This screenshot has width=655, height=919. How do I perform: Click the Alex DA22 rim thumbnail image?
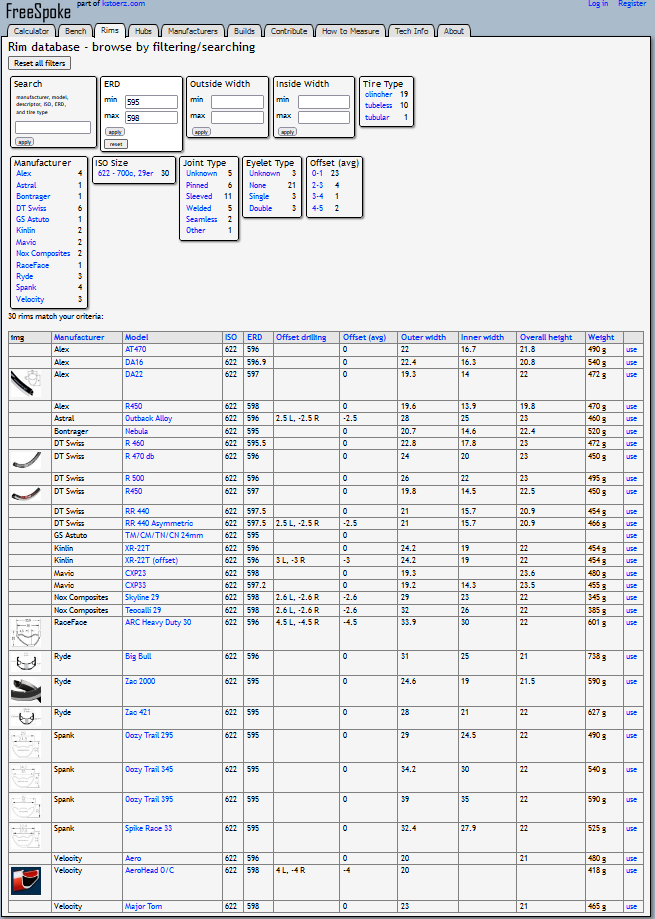(29, 384)
